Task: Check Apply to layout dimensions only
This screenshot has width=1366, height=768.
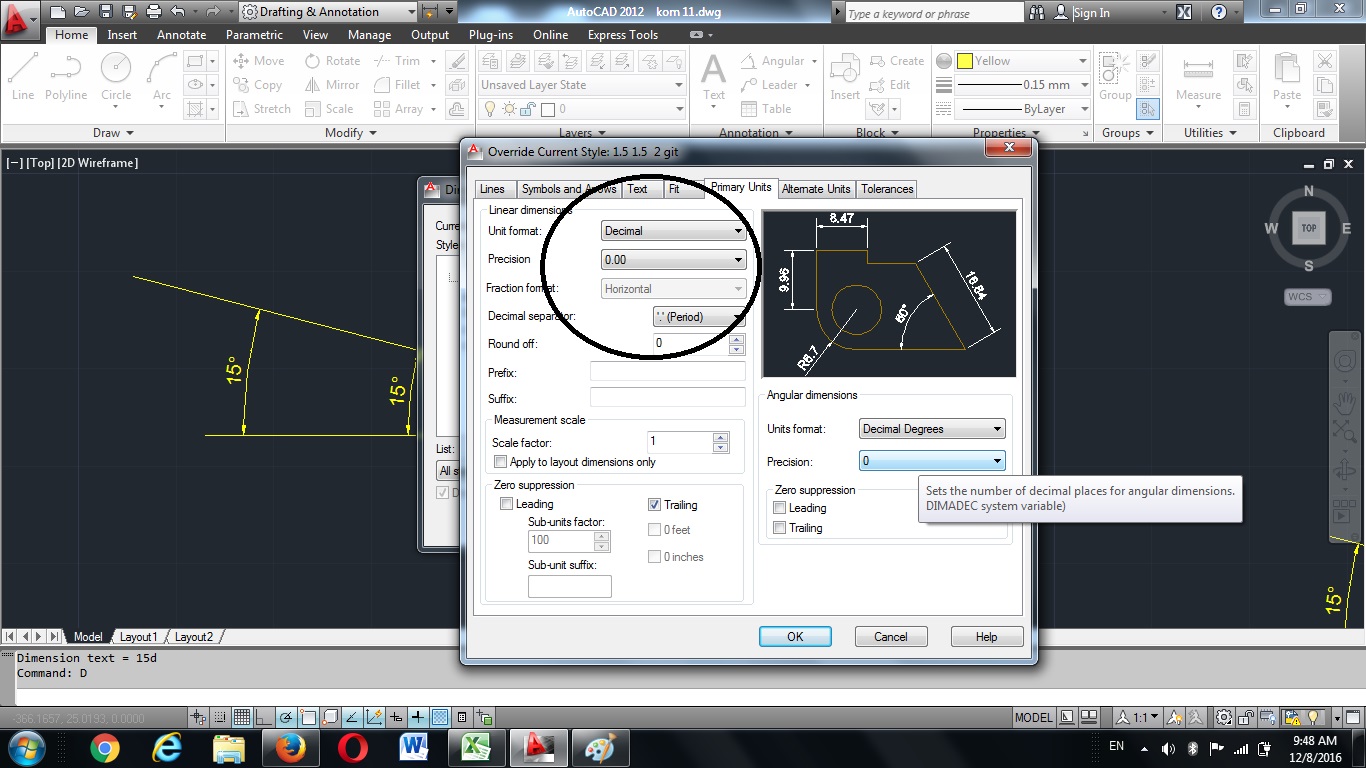Action: click(x=501, y=462)
